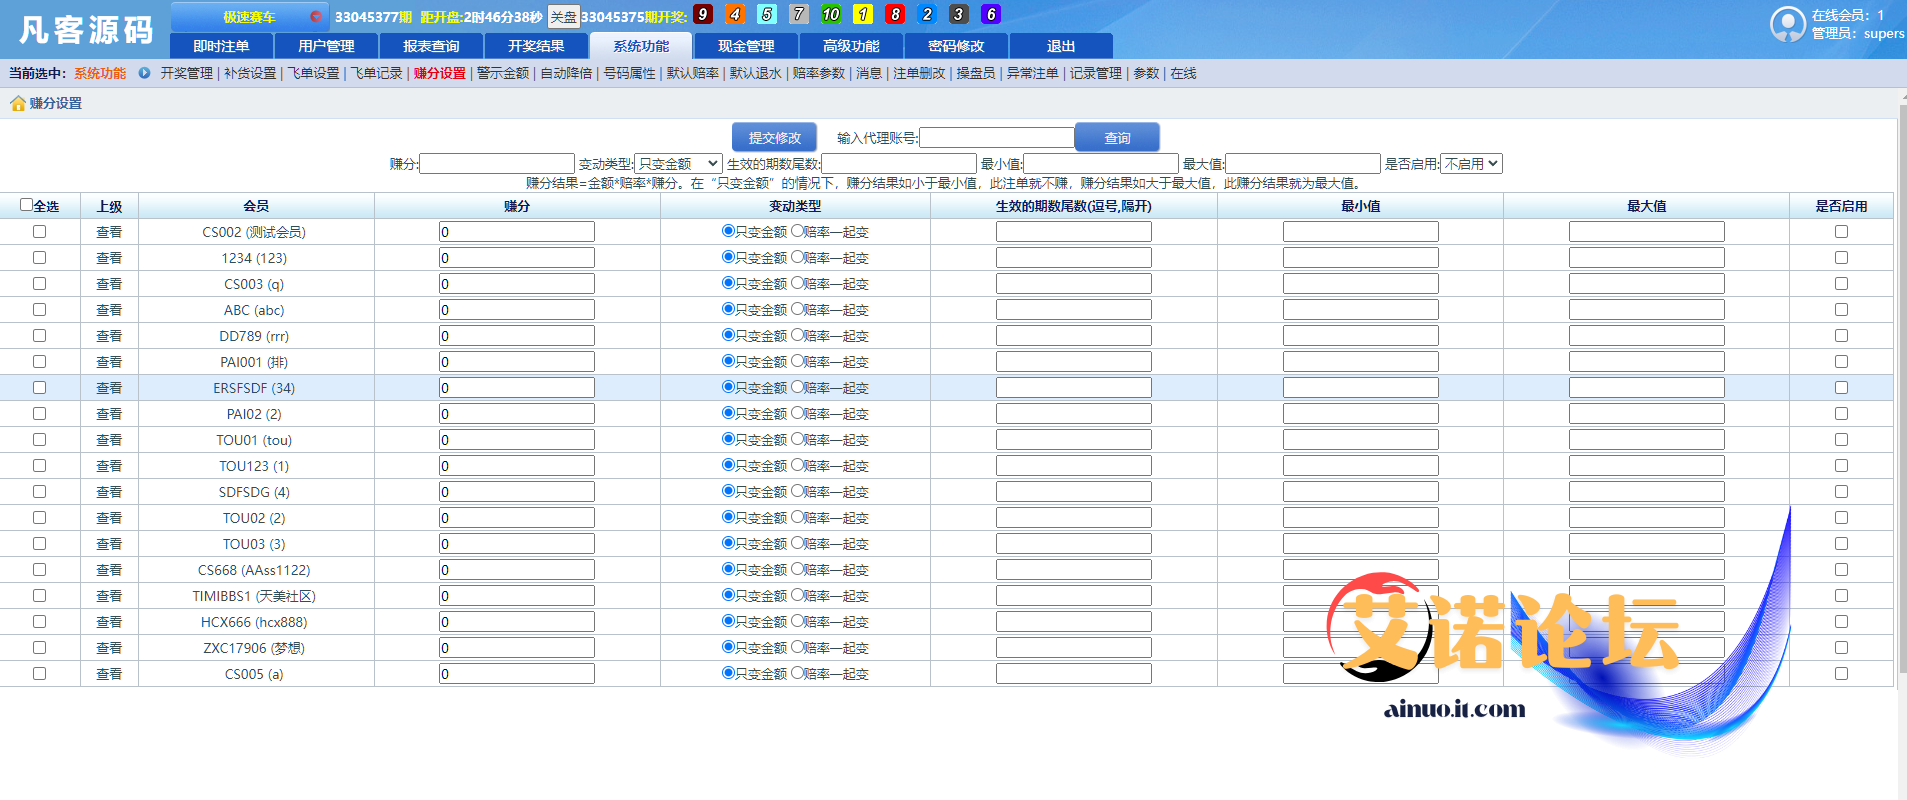Click the home icon beside 赚分设置
This screenshot has width=1907, height=800.
click(17, 104)
